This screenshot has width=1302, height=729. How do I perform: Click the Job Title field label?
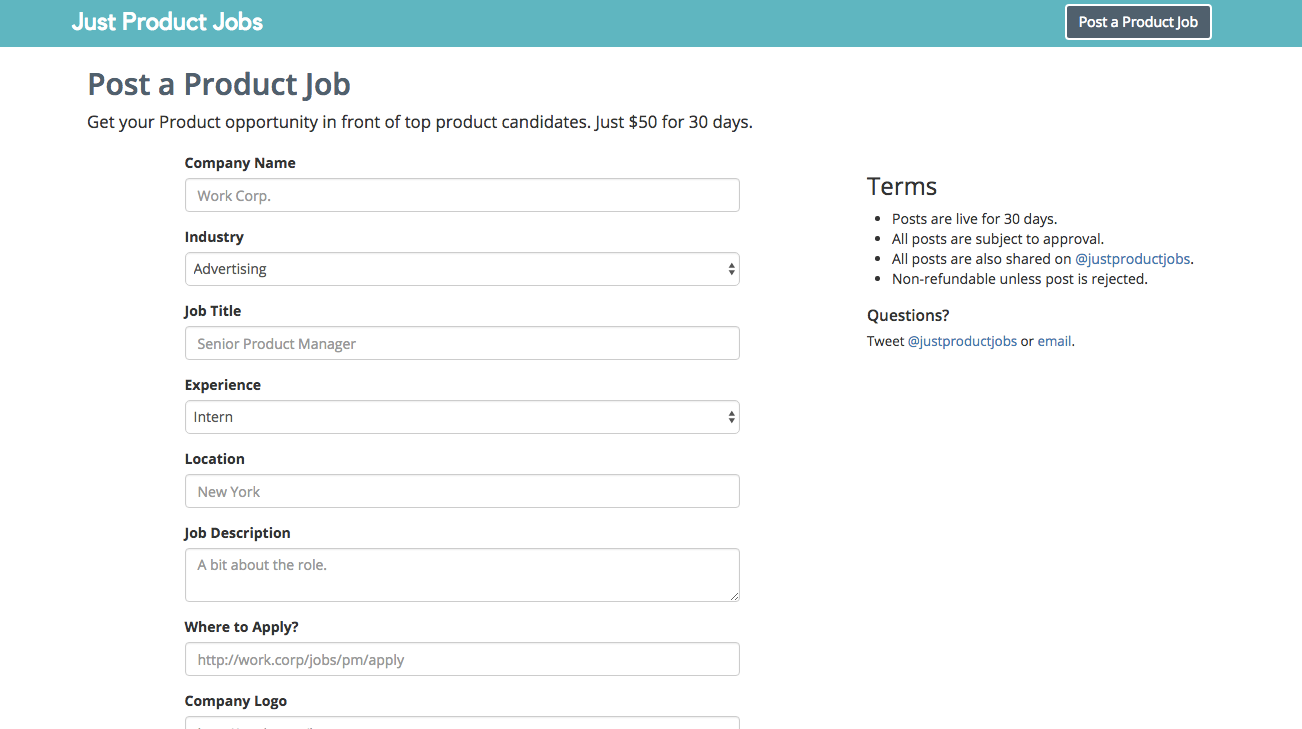click(213, 311)
